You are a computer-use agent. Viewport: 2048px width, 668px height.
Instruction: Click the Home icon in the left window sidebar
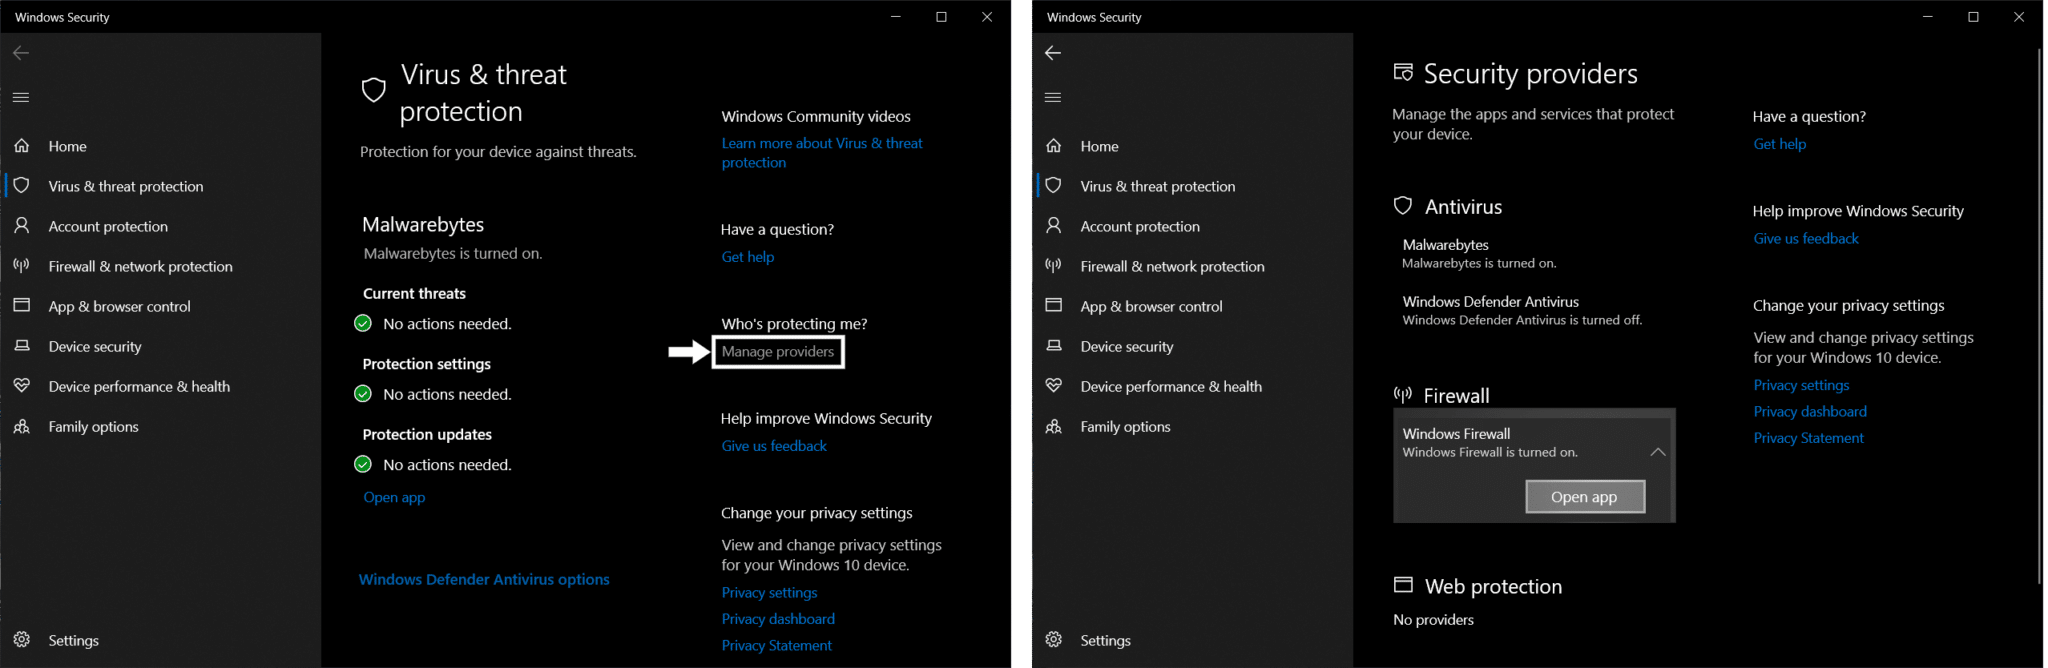click(x=21, y=146)
